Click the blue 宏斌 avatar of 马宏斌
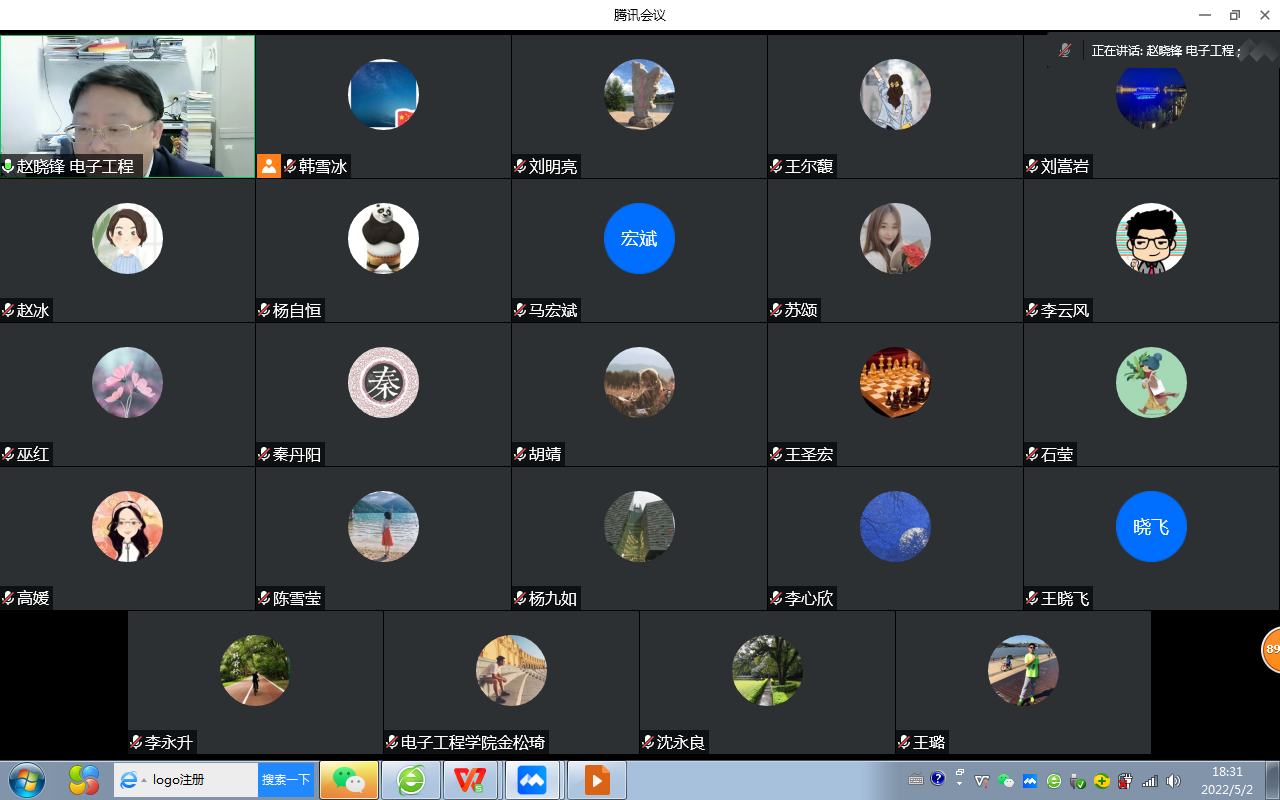Viewport: 1280px width, 800px height. pyautogui.click(x=639, y=238)
